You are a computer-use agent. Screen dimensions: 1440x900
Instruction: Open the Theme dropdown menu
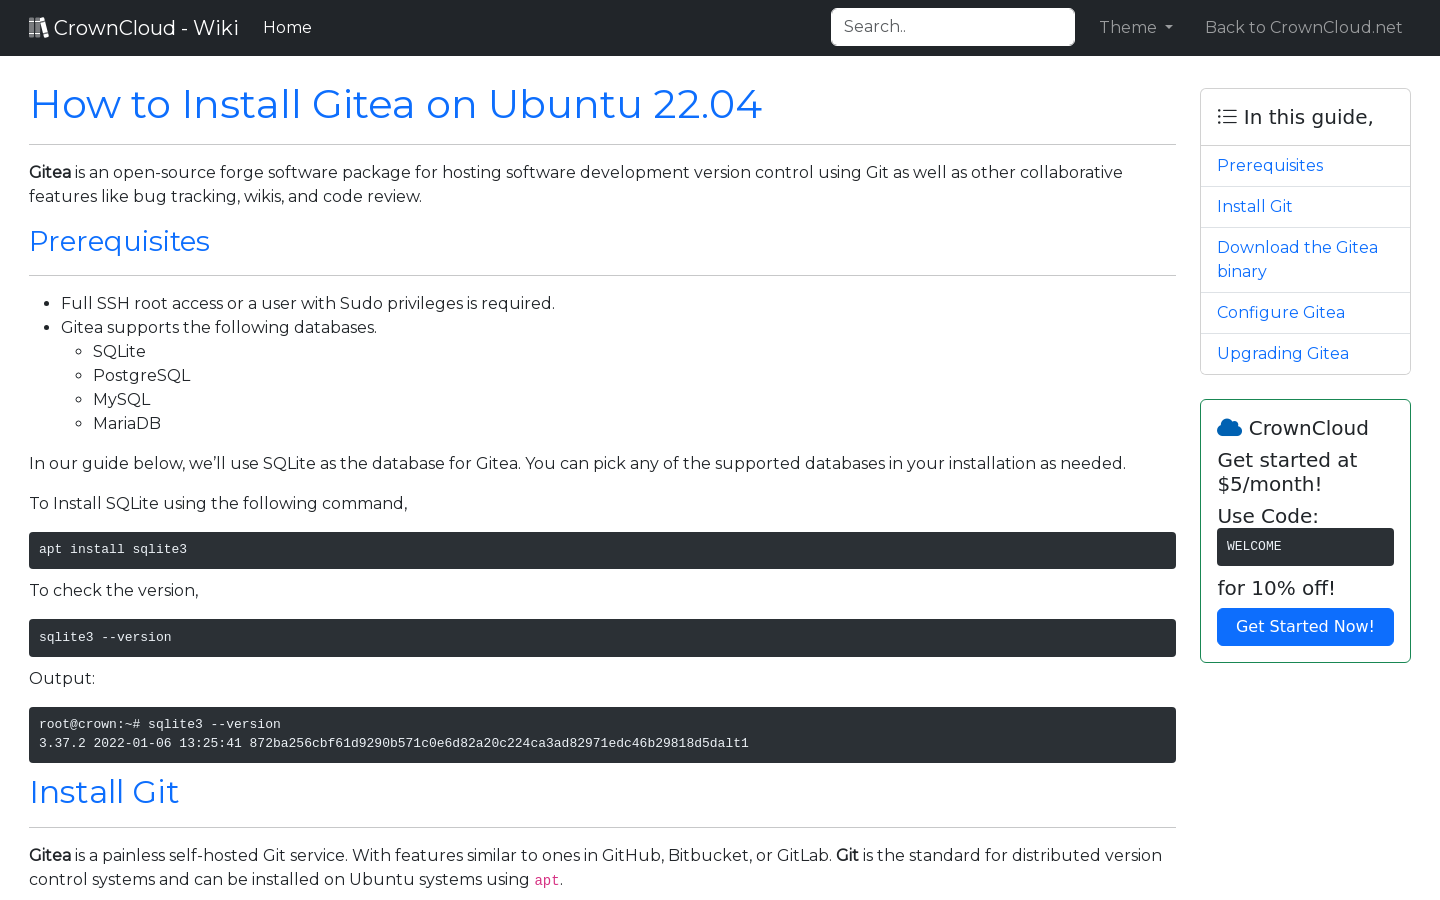[1135, 28]
